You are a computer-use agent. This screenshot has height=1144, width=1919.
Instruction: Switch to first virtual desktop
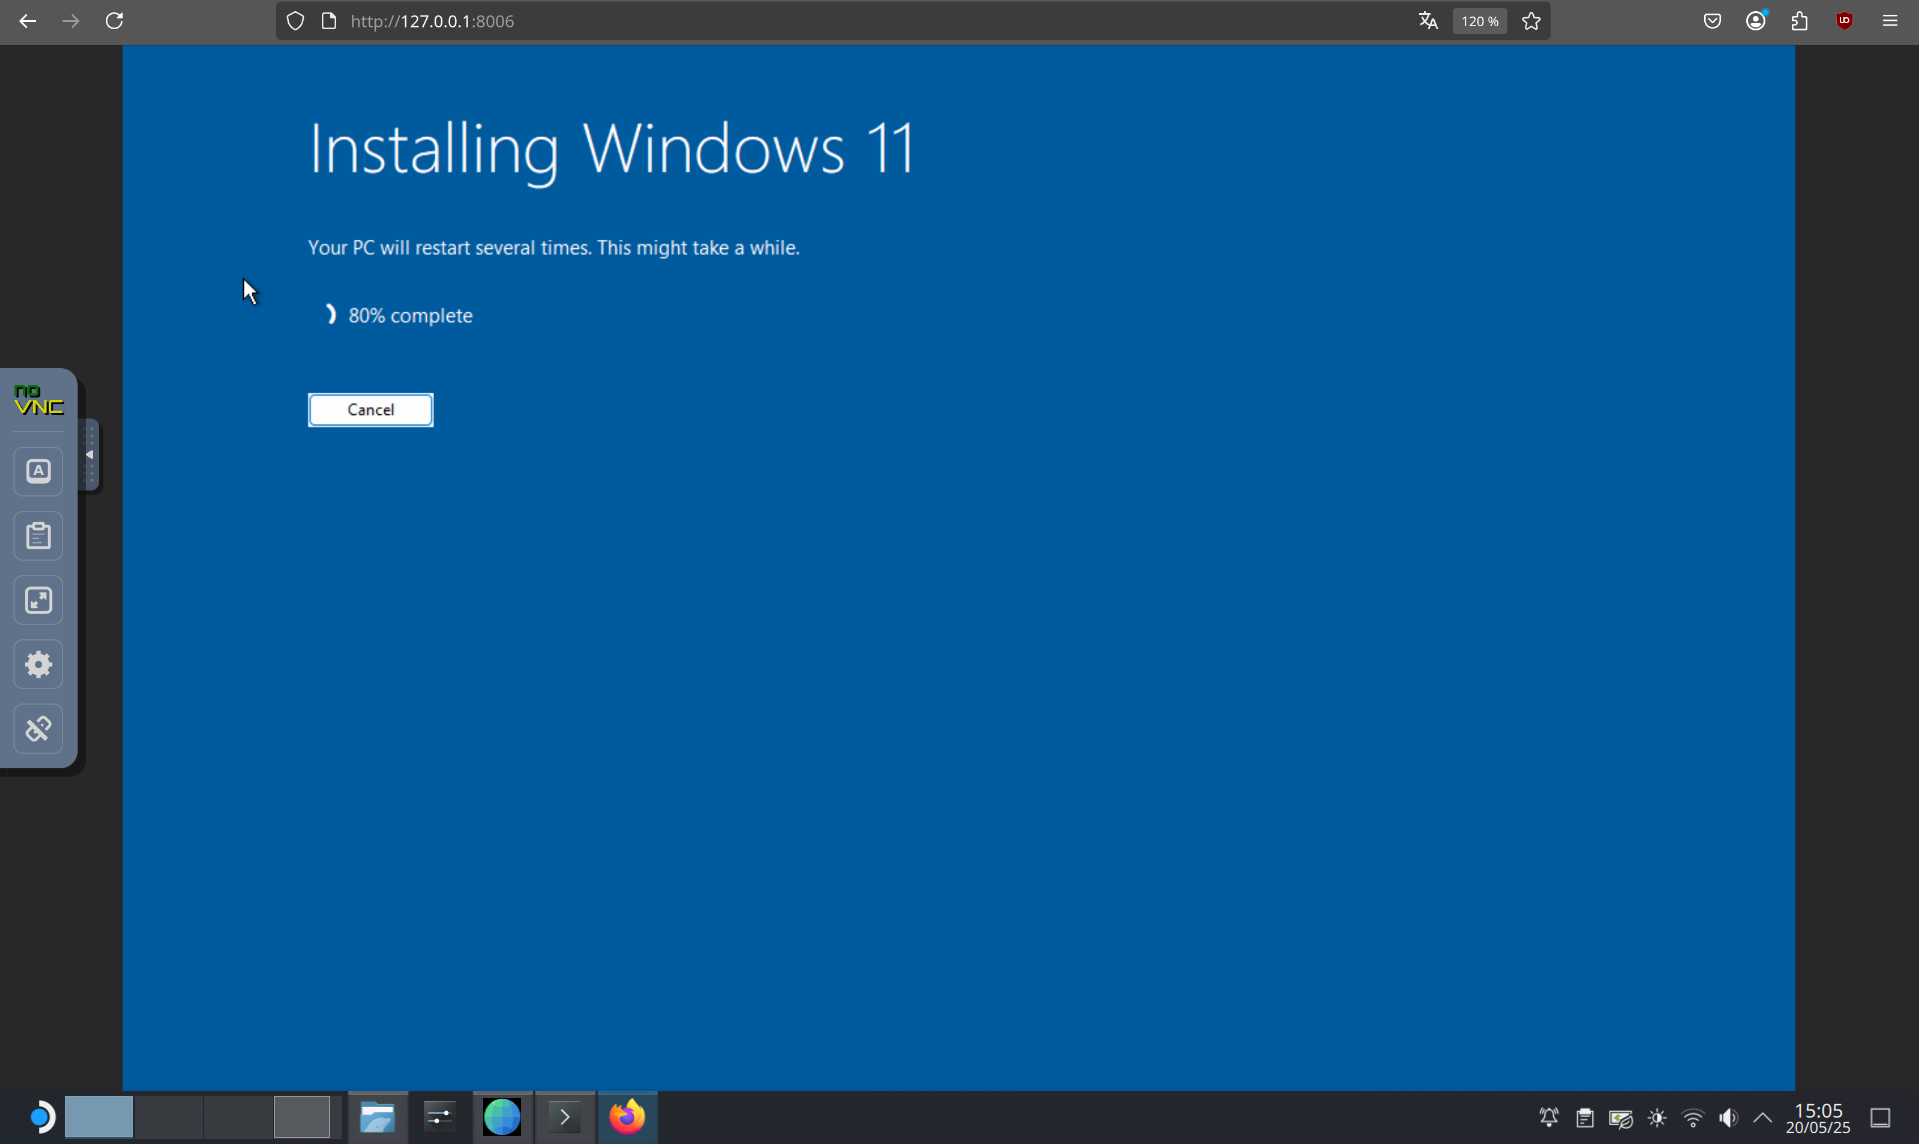tap(99, 1117)
